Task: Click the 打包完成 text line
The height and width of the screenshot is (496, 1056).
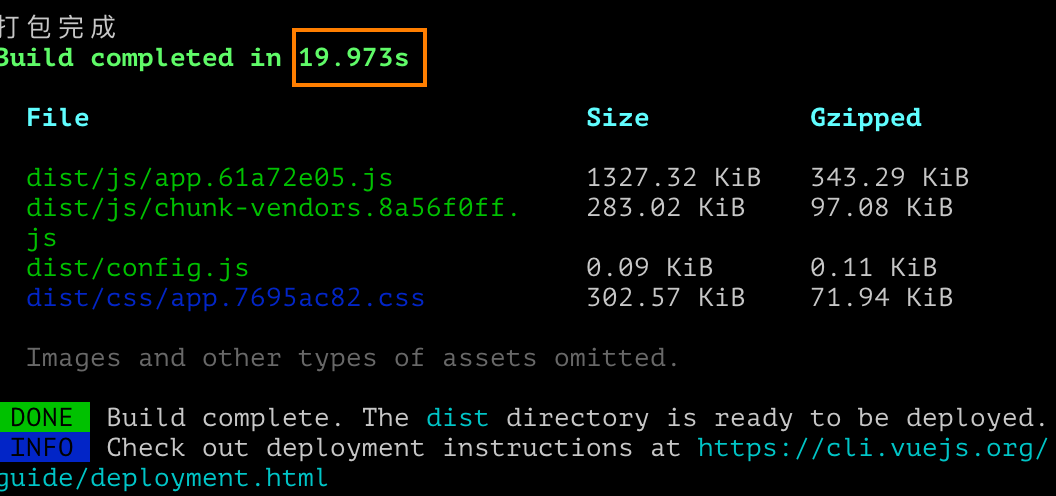Action: coord(58,28)
